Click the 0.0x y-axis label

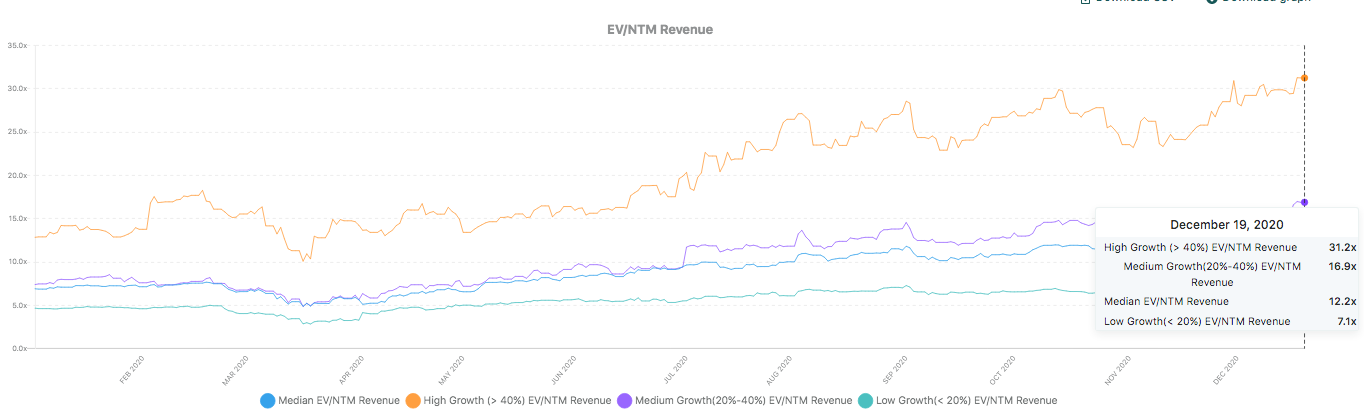pyautogui.click(x=19, y=348)
